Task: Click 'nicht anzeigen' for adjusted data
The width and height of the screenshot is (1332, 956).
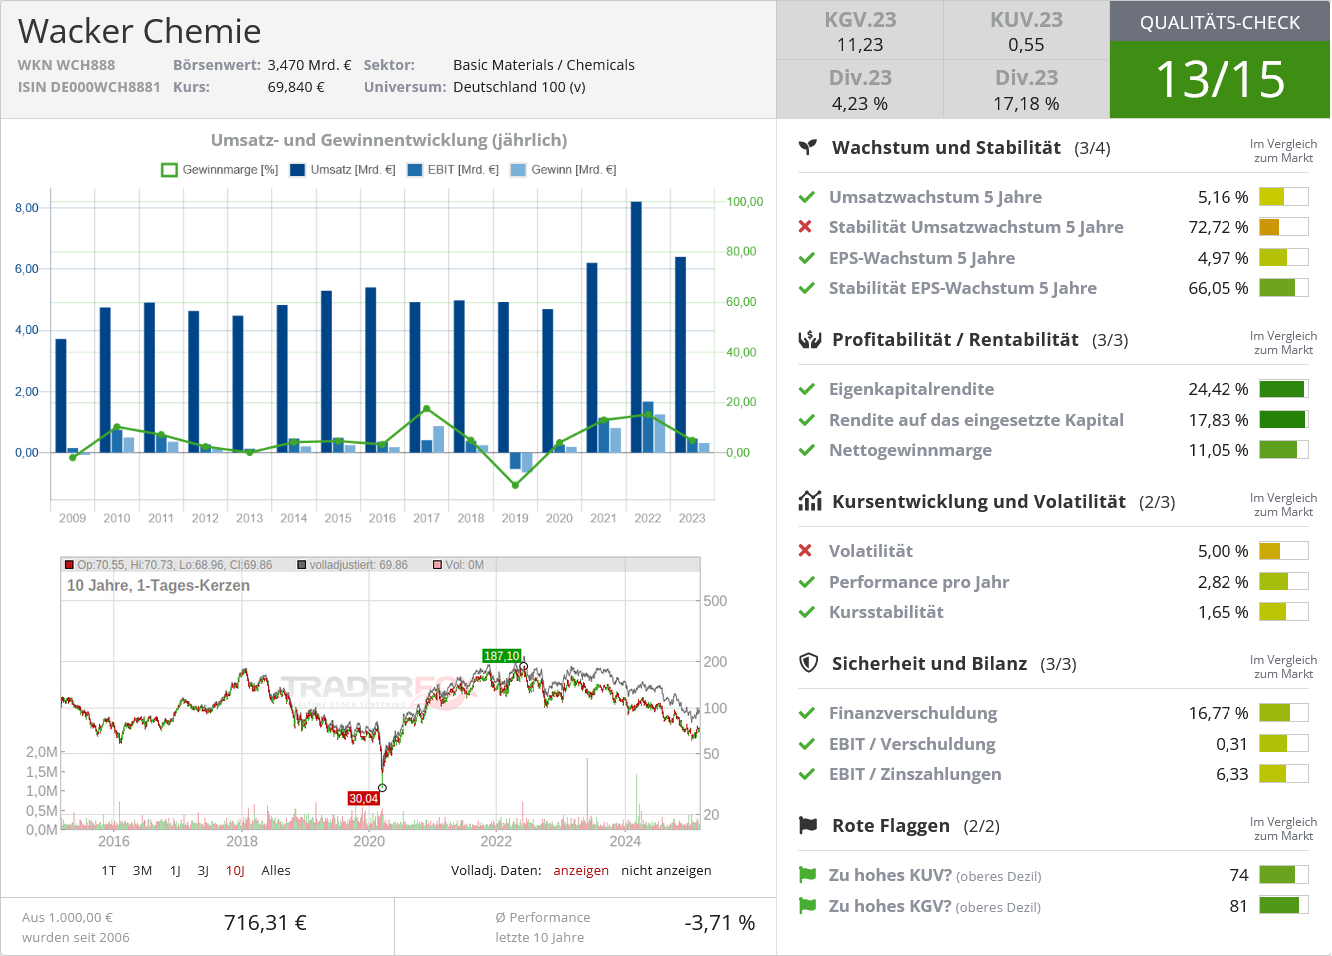Action: [666, 871]
